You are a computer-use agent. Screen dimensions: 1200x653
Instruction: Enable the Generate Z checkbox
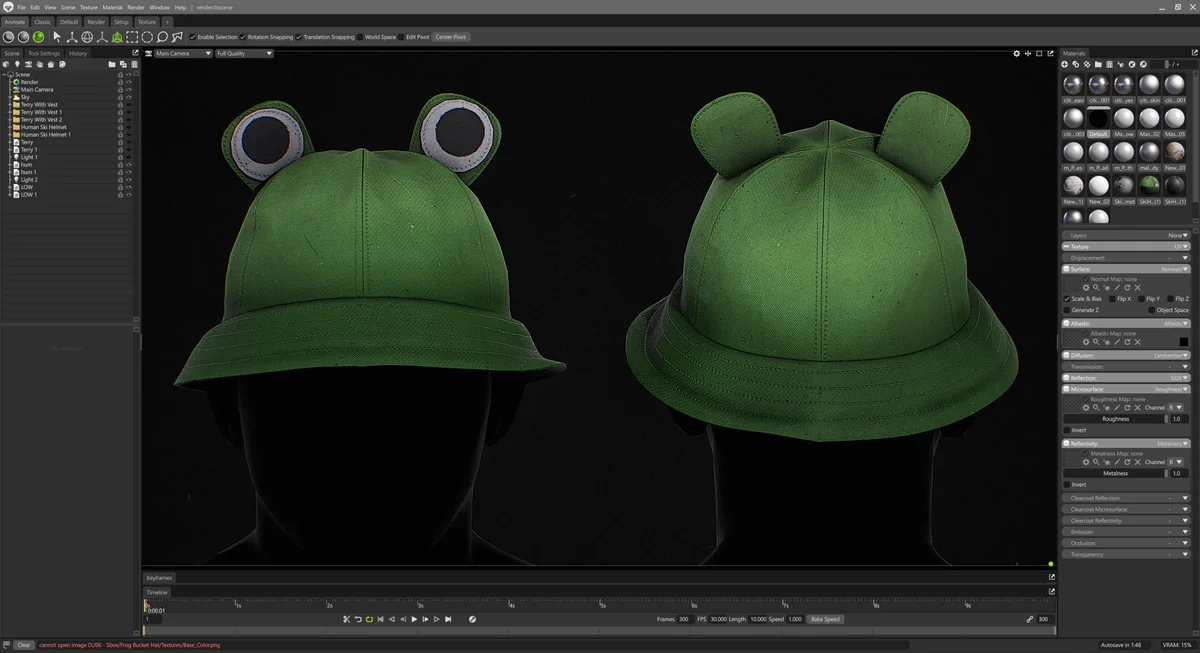click(1067, 310)
